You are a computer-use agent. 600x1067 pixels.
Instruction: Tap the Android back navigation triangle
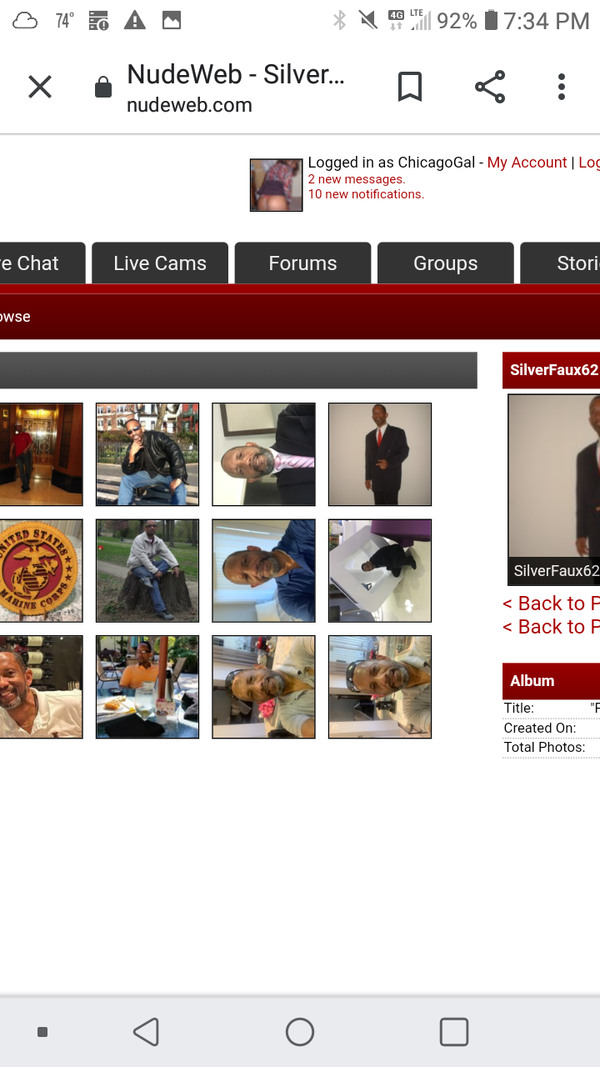[146, 1032]
